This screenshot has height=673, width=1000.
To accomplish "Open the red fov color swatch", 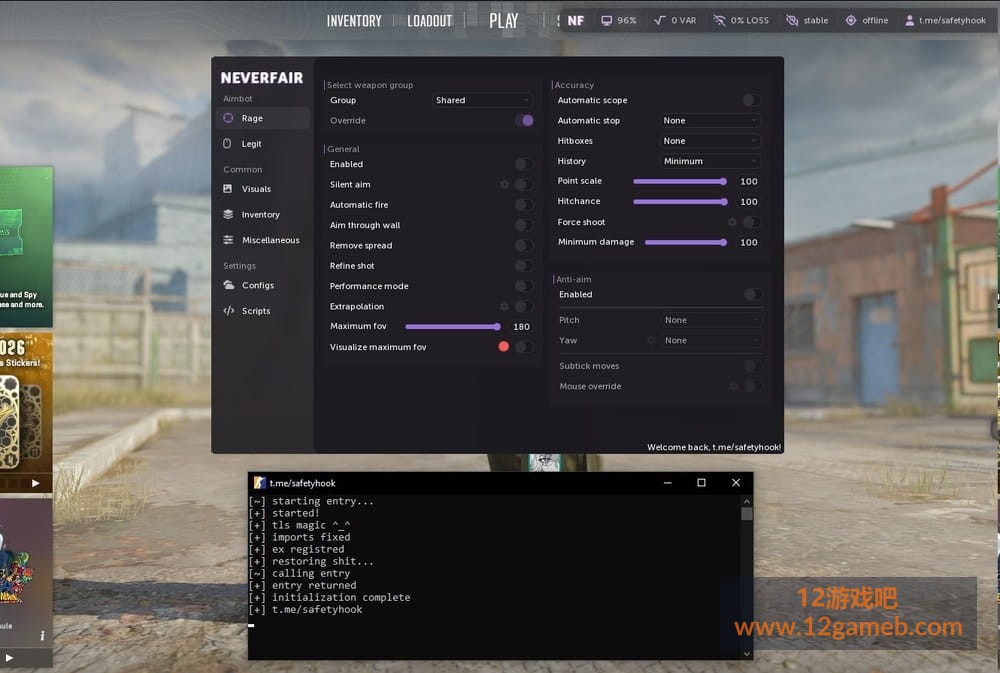I will tap(504, 346).
